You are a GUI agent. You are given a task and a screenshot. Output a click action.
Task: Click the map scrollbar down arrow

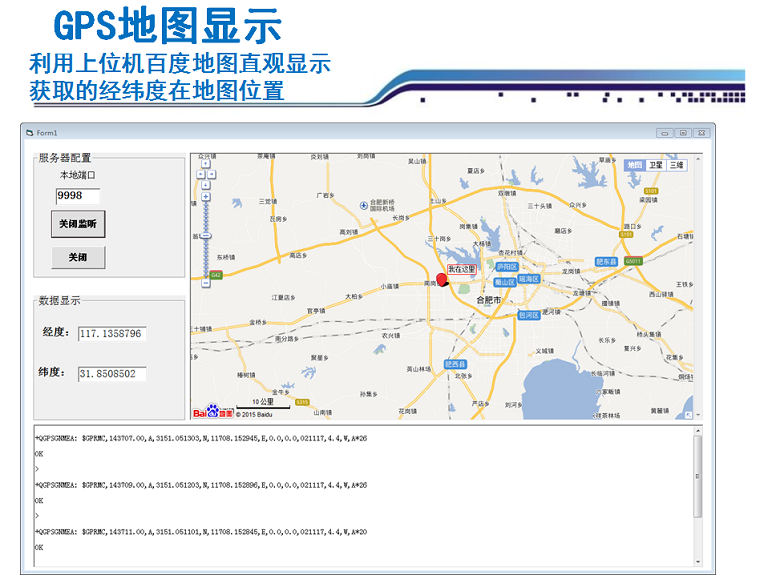point(698,415)
